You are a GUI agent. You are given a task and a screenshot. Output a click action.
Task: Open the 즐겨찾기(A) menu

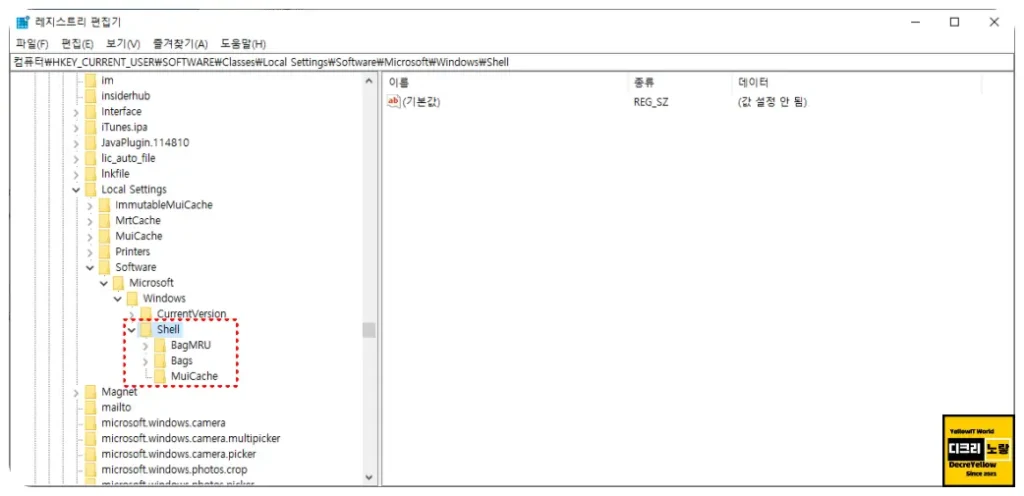(180, 44)
